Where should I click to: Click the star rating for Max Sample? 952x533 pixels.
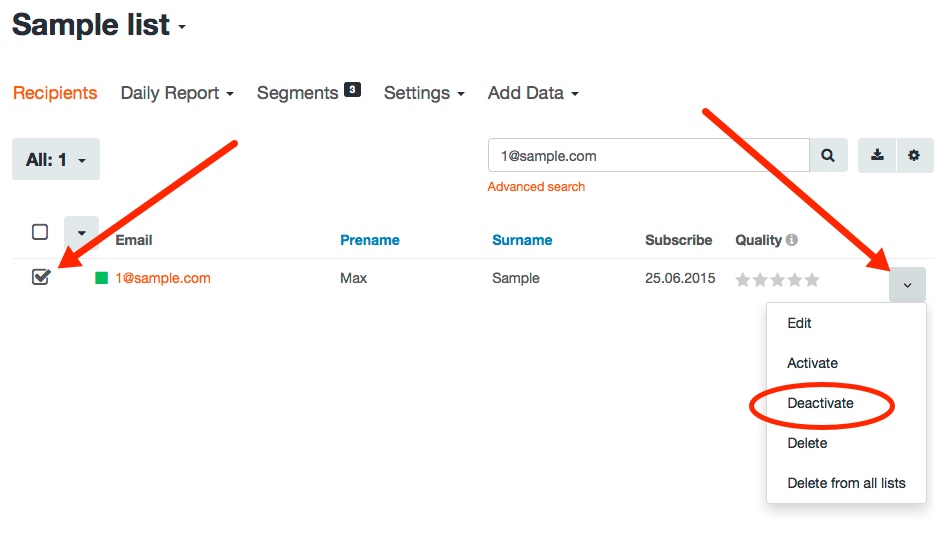[x=777, y=280]
